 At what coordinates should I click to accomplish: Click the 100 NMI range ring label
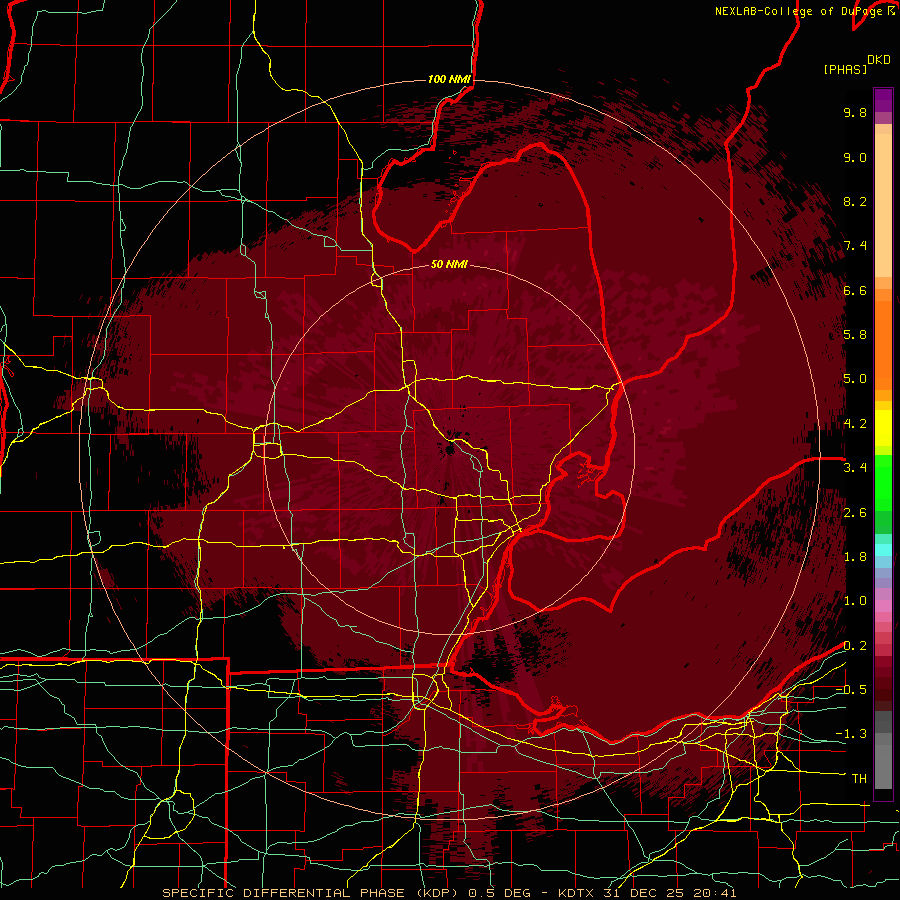449,79
